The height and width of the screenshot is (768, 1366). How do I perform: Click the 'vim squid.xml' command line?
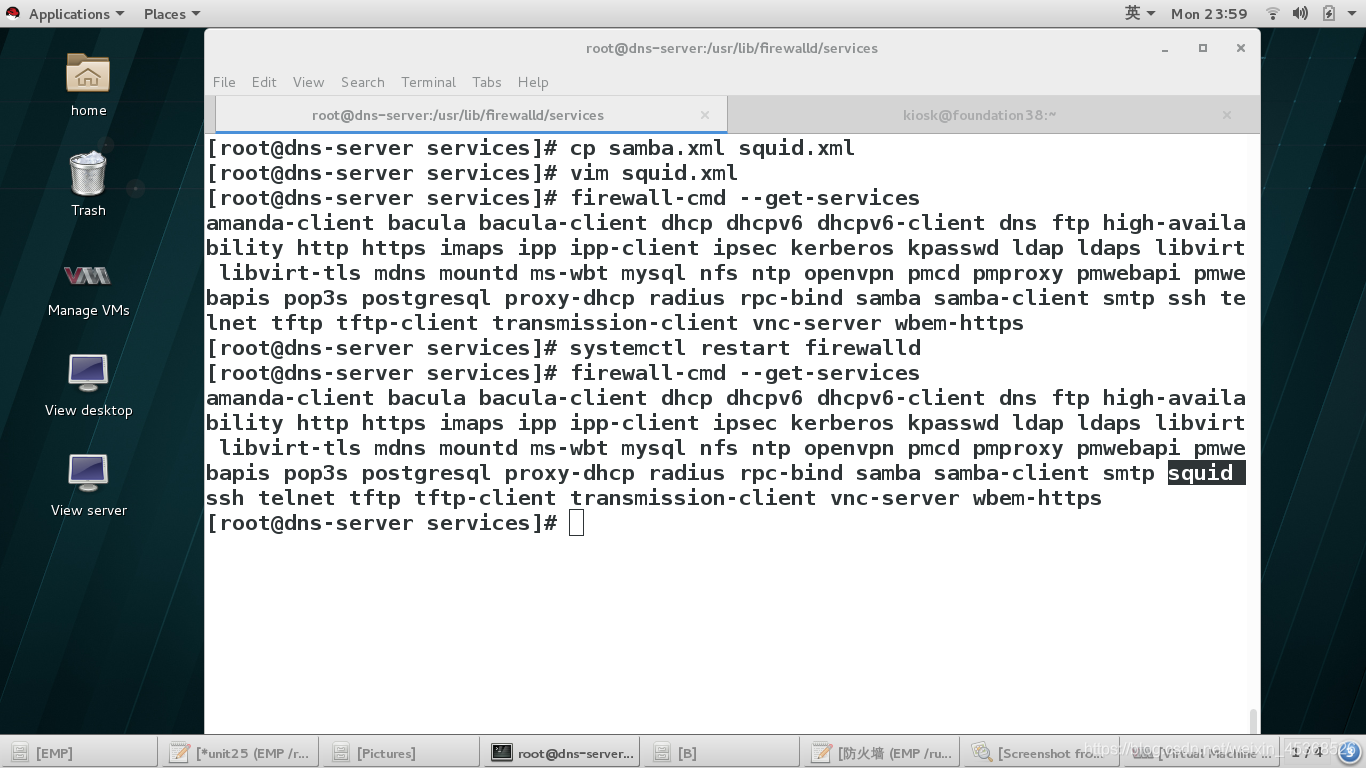(654, 173)
